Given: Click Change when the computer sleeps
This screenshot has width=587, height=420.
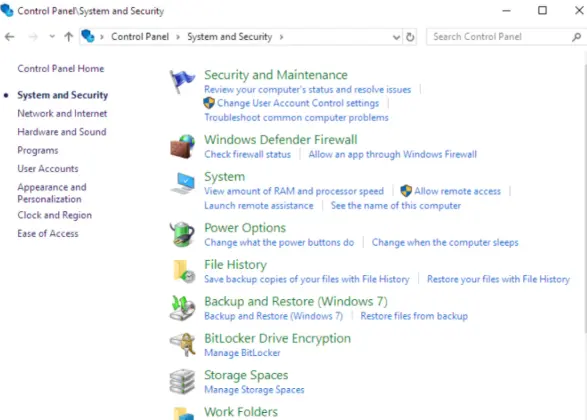Looking at the screenshot, I should pyautogui.click(x=445, y=243).
